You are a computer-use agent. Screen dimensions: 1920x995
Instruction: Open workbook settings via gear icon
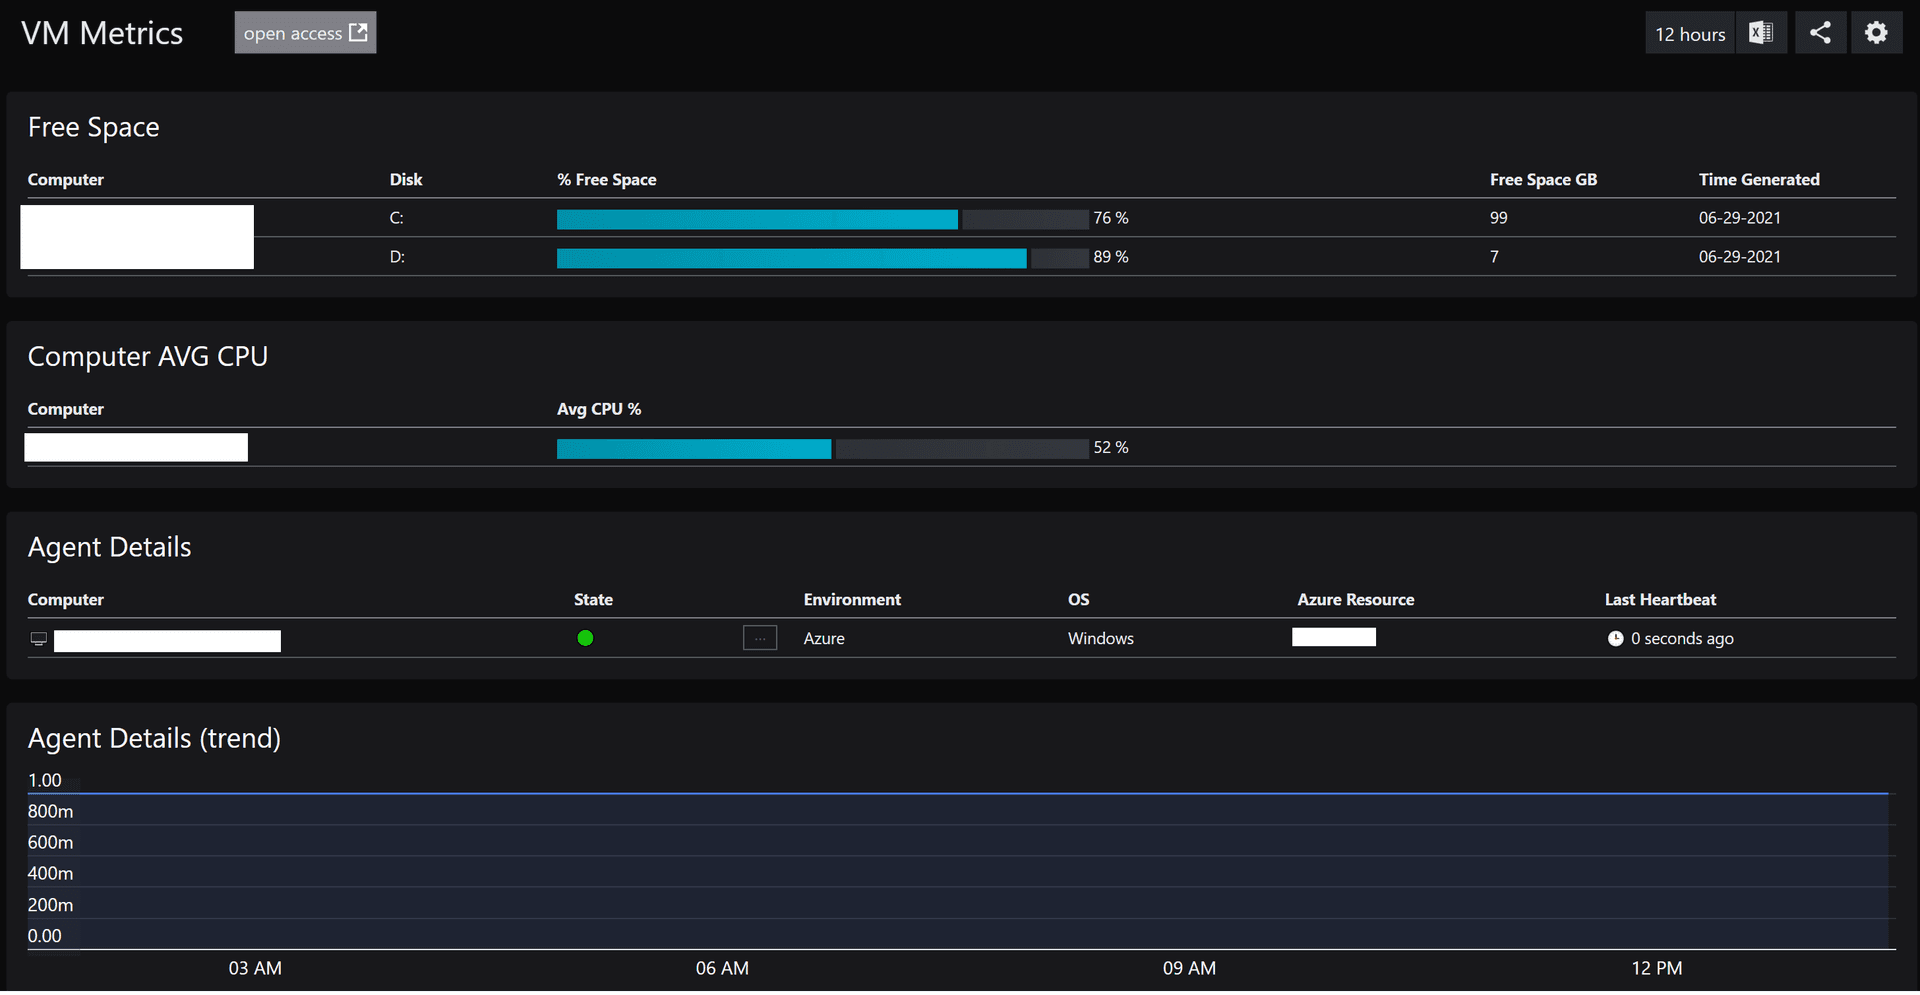coord(1877,32)
